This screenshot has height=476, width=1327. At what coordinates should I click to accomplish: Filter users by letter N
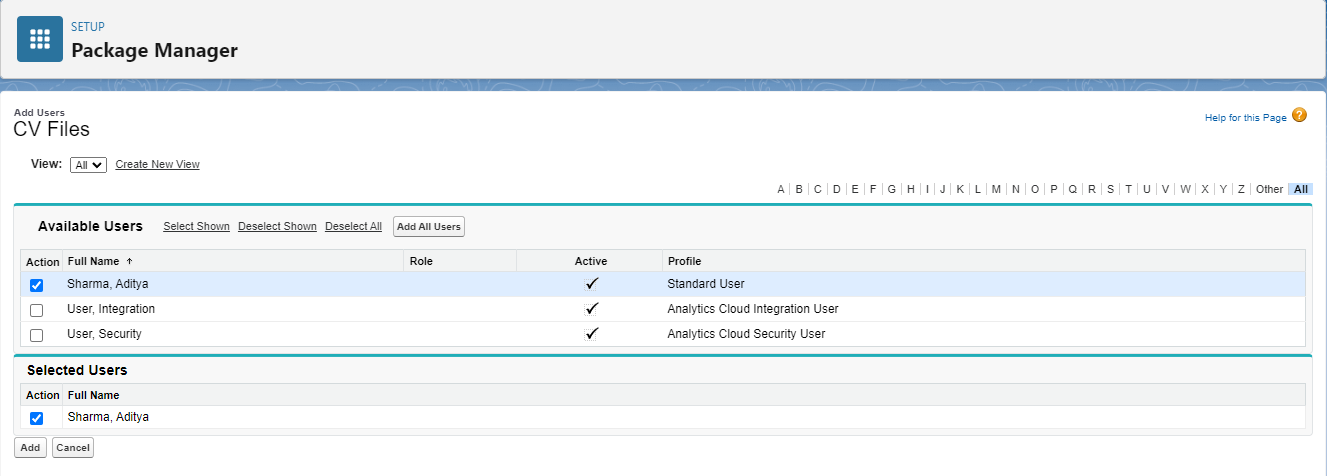[x=1016, y=189]
